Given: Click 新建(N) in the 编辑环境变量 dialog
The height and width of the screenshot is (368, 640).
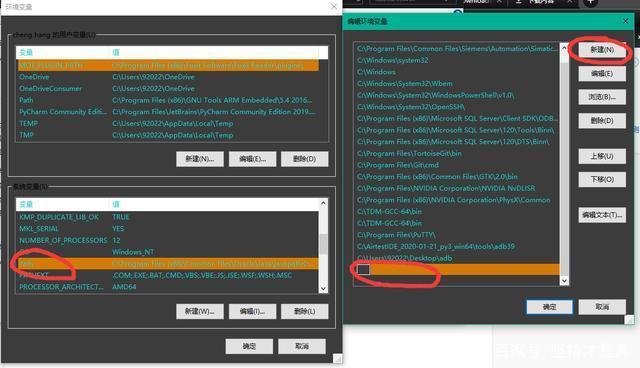Looking at the screenshot, I should [602, 50].
